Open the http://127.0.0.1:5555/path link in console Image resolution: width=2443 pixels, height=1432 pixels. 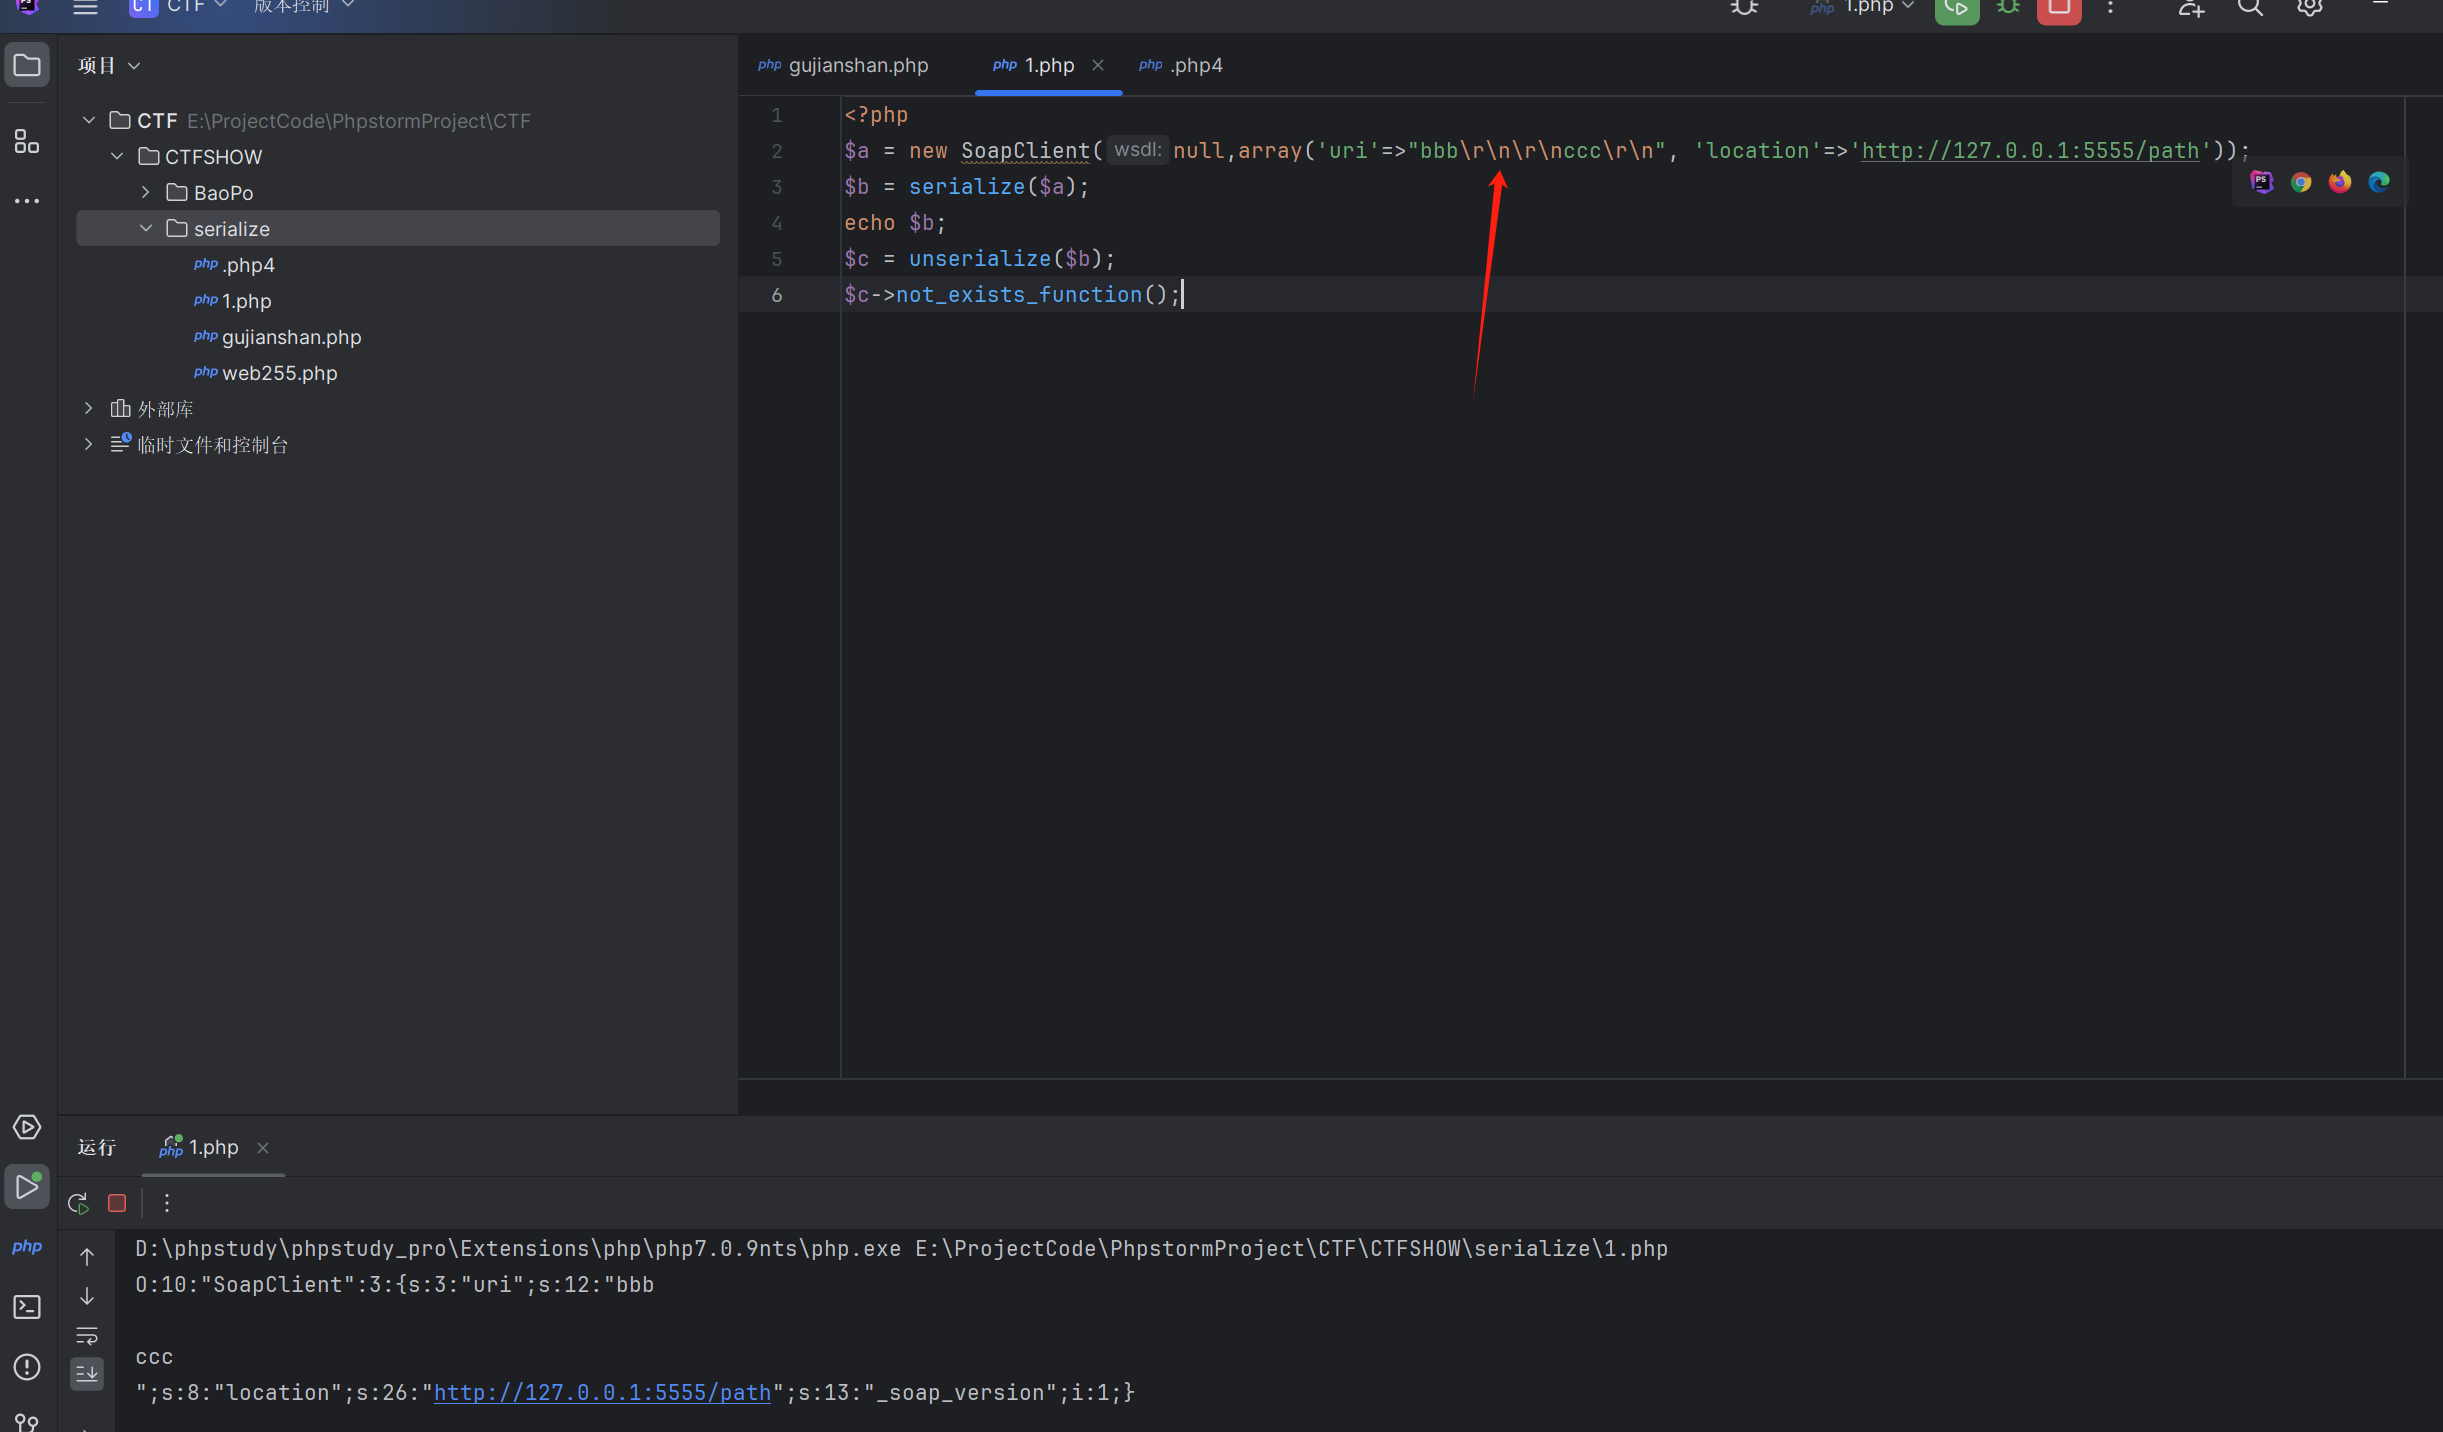pos(602,1392)
